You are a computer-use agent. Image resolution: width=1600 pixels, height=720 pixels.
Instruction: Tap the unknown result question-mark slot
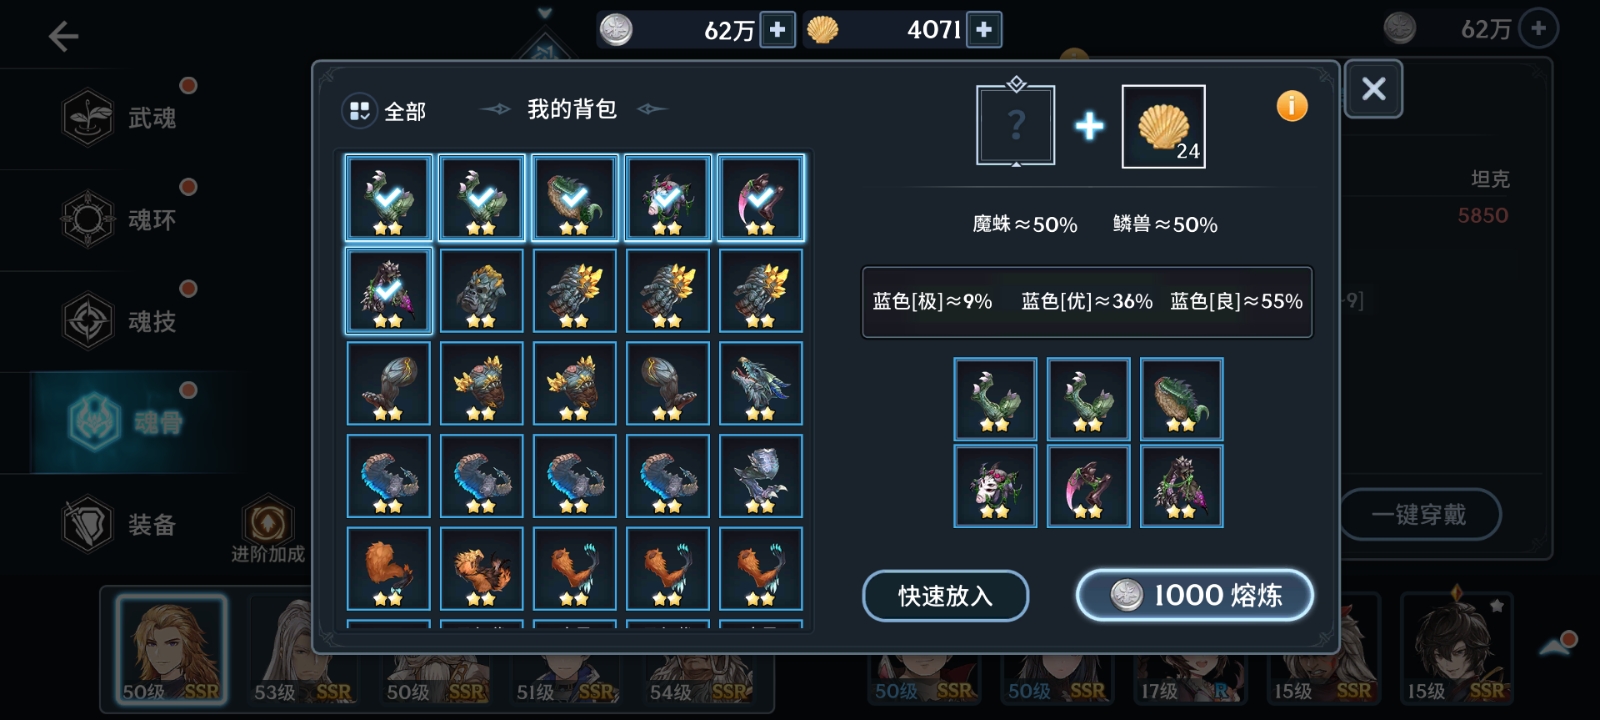[1015, 125]
